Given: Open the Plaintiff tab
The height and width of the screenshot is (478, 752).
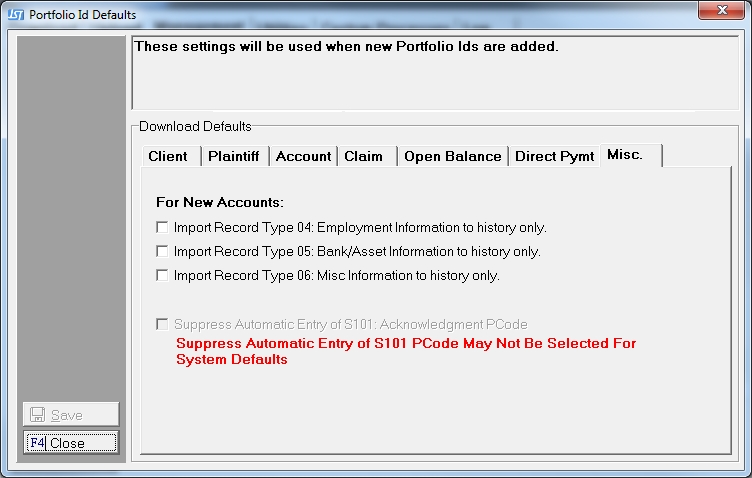Looking at the screenshot, I should click(x=234, y=156).
